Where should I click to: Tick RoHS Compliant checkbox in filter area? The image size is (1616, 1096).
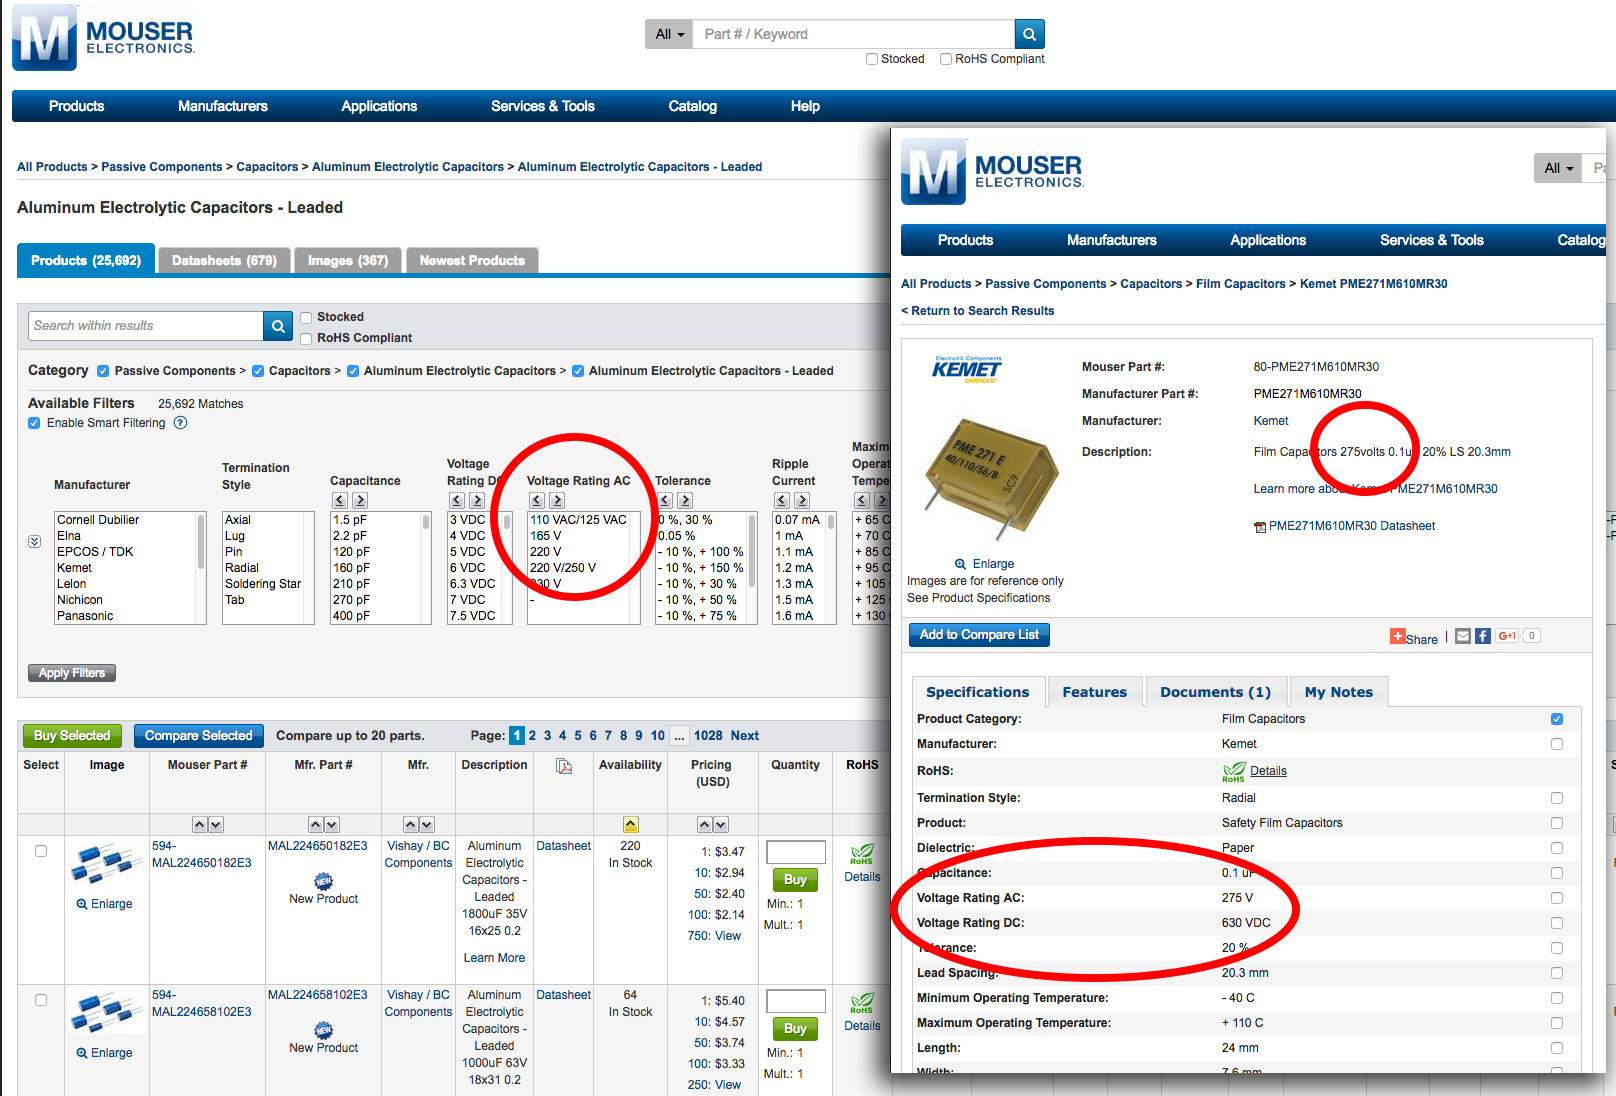pyautogui.click(x=306, y=339)
